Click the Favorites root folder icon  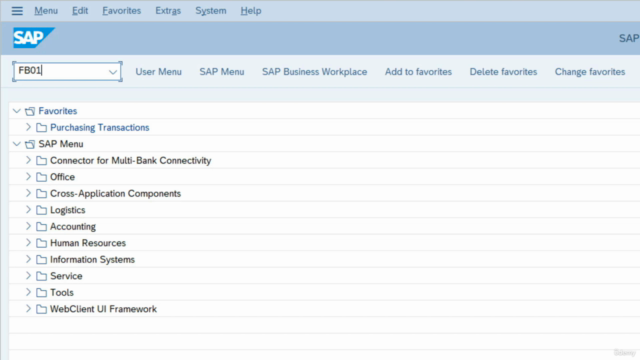[30, 111]
